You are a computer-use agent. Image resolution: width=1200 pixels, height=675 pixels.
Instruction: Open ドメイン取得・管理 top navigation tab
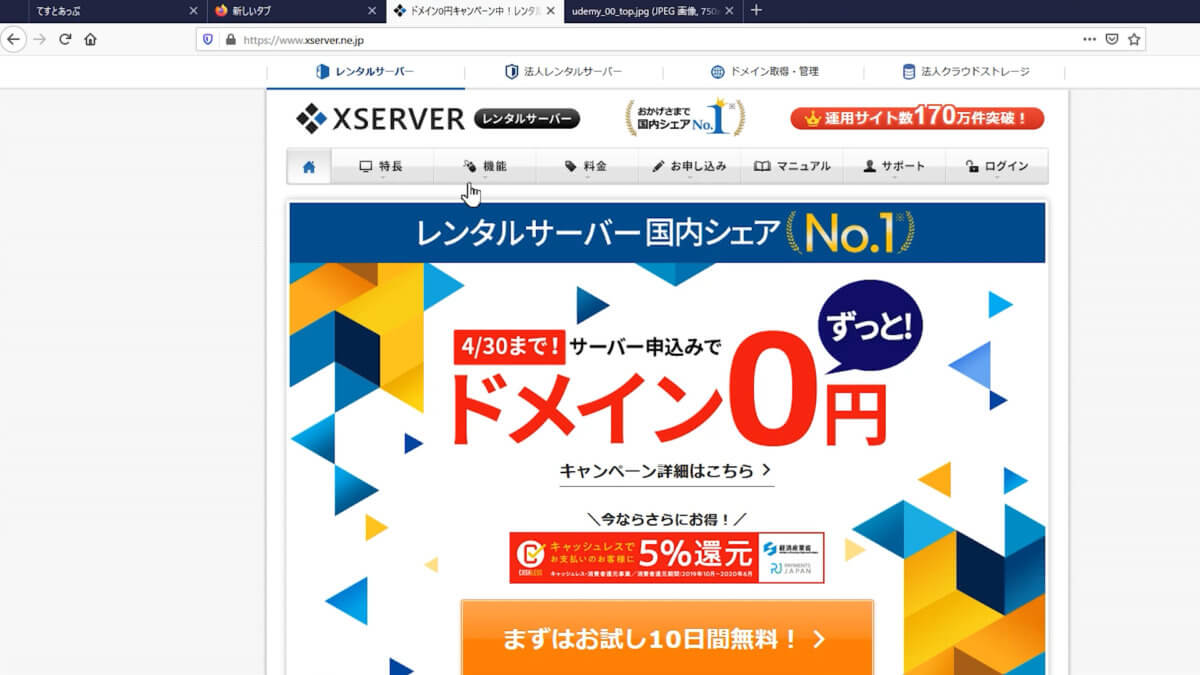[x=764, y=72]
